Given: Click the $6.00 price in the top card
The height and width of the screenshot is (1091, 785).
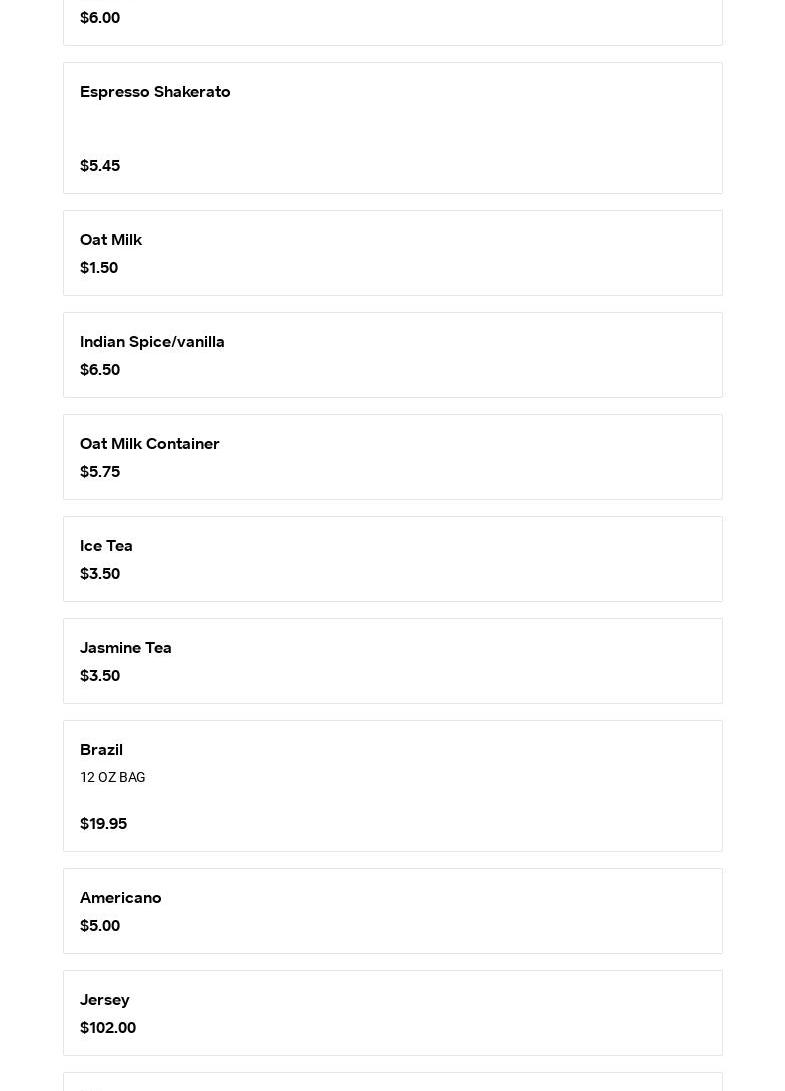Looking at the screenshot, I should point(100,18).
